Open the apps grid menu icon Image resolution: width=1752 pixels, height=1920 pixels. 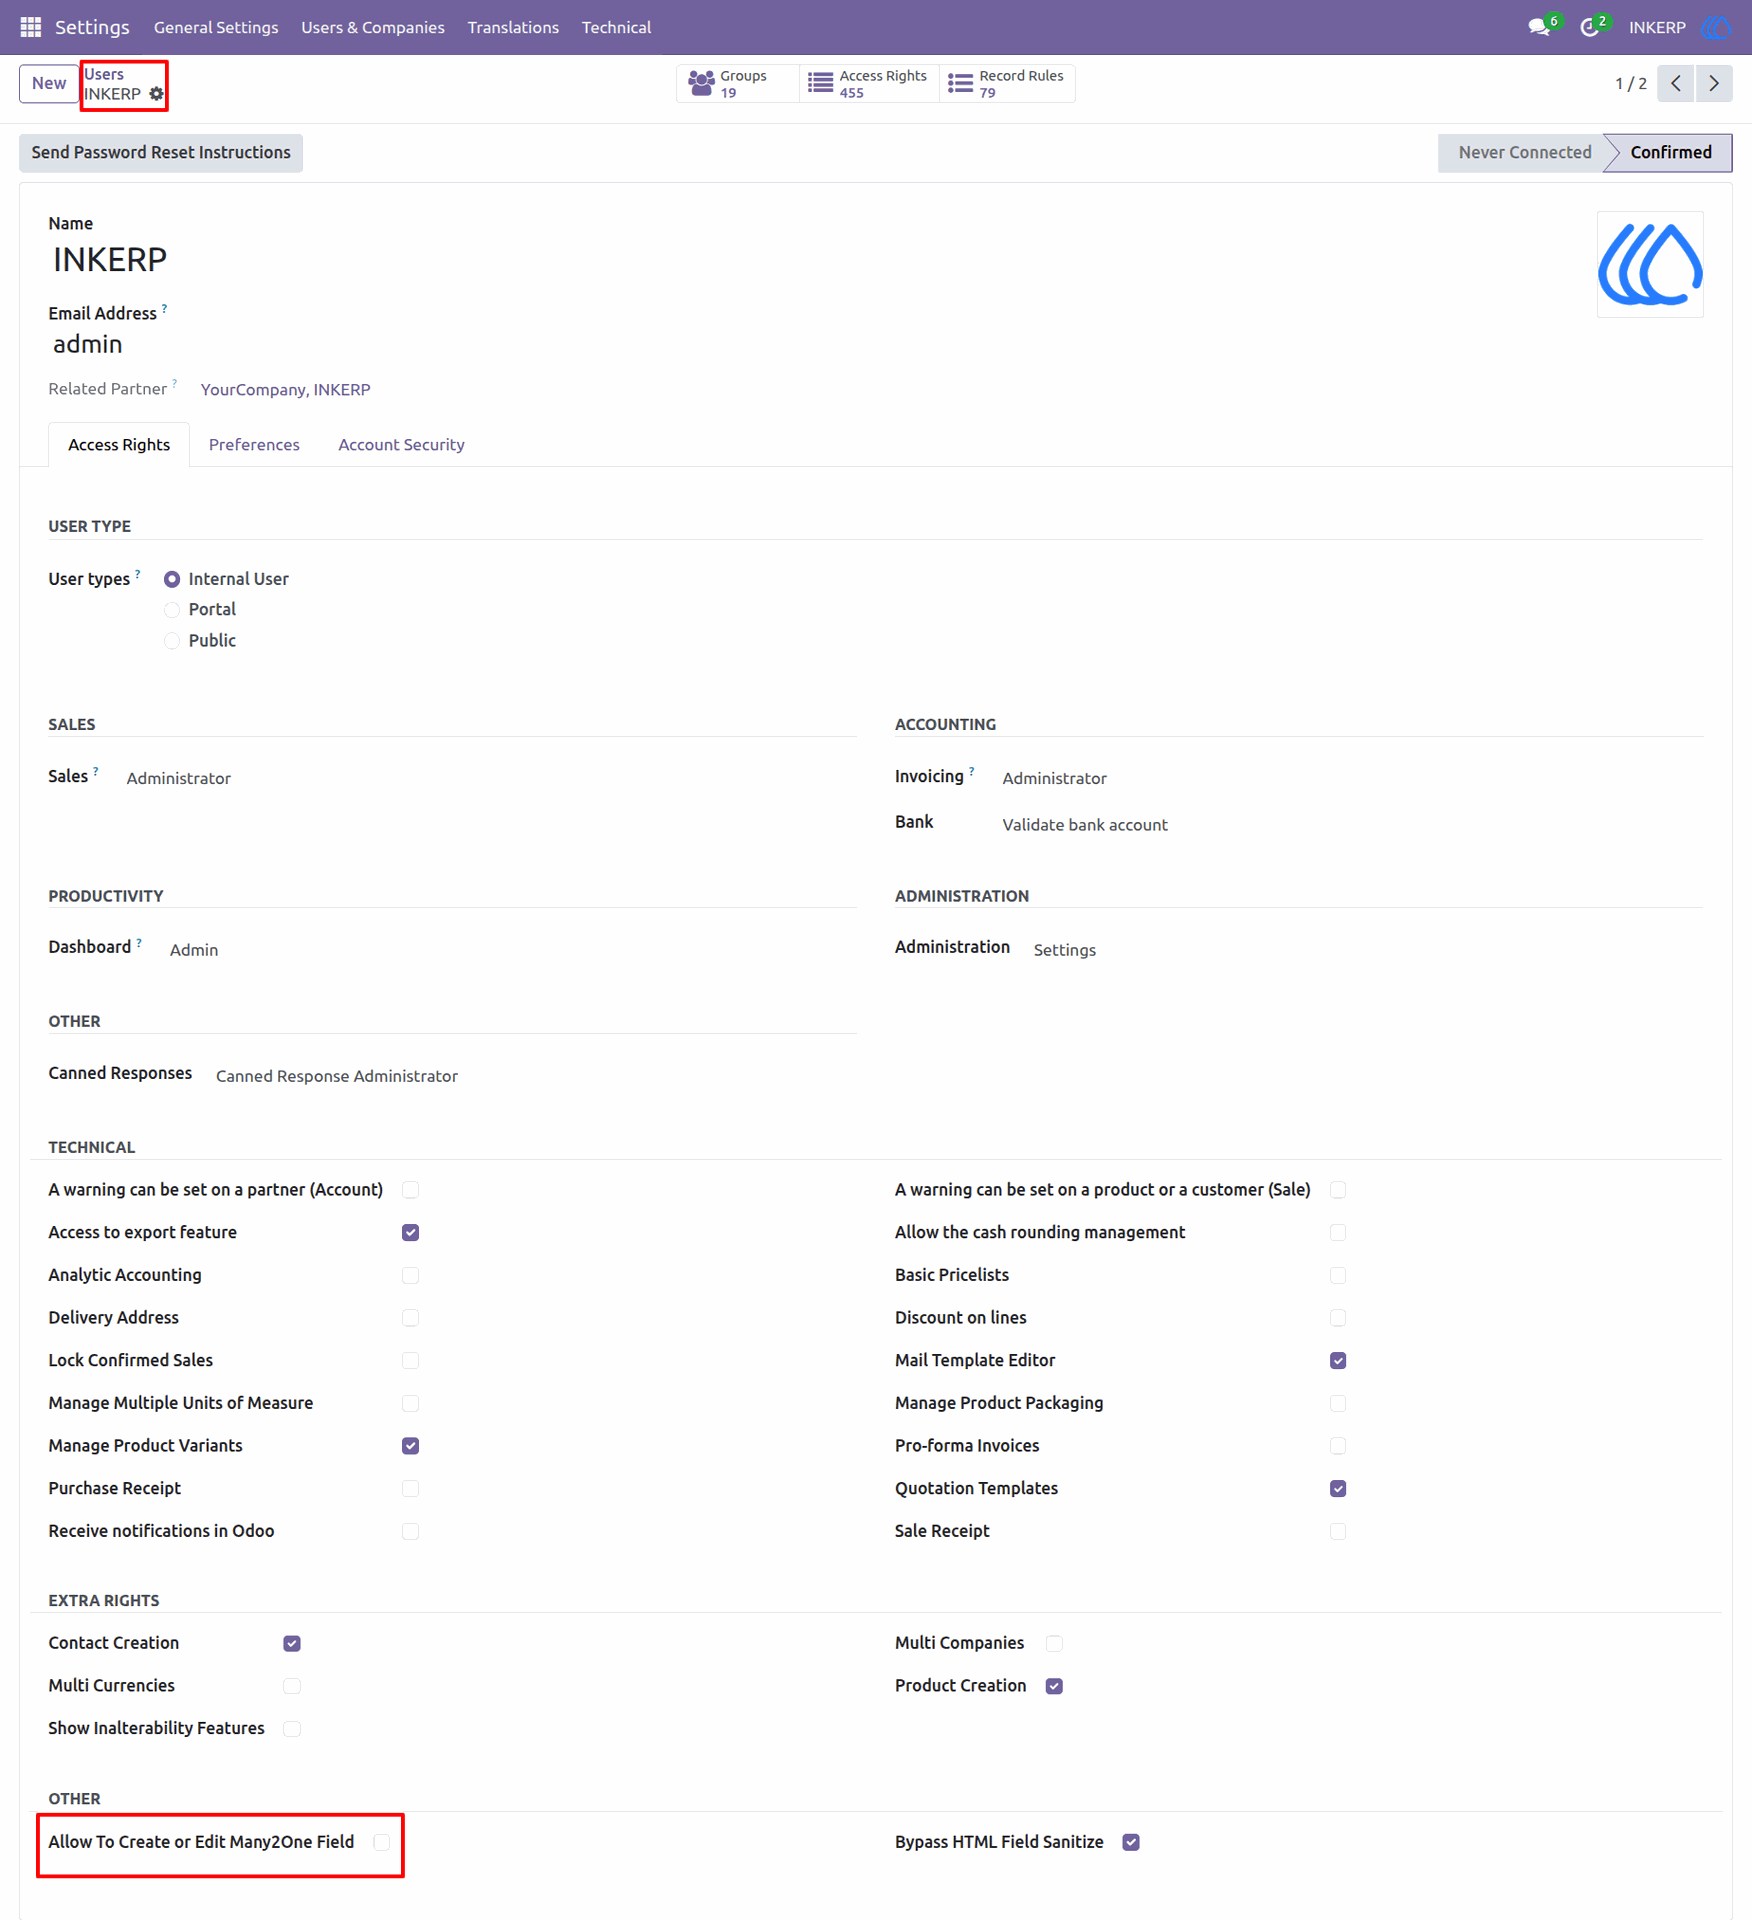point(30,27)
